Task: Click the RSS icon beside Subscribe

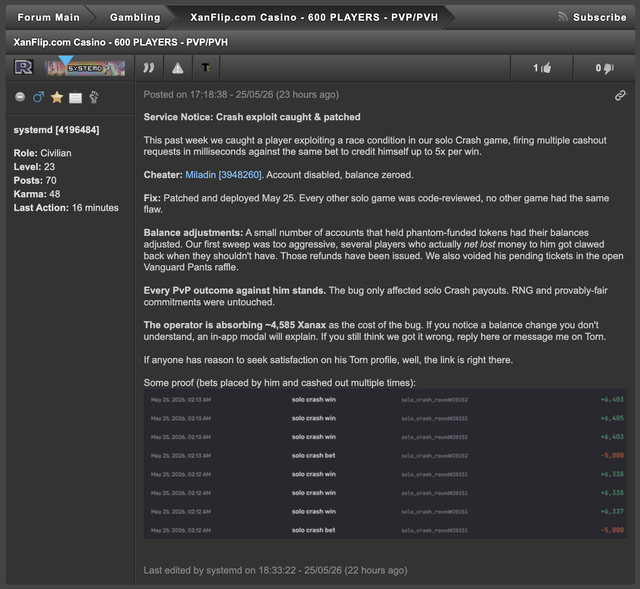Action: click(563, 17)
